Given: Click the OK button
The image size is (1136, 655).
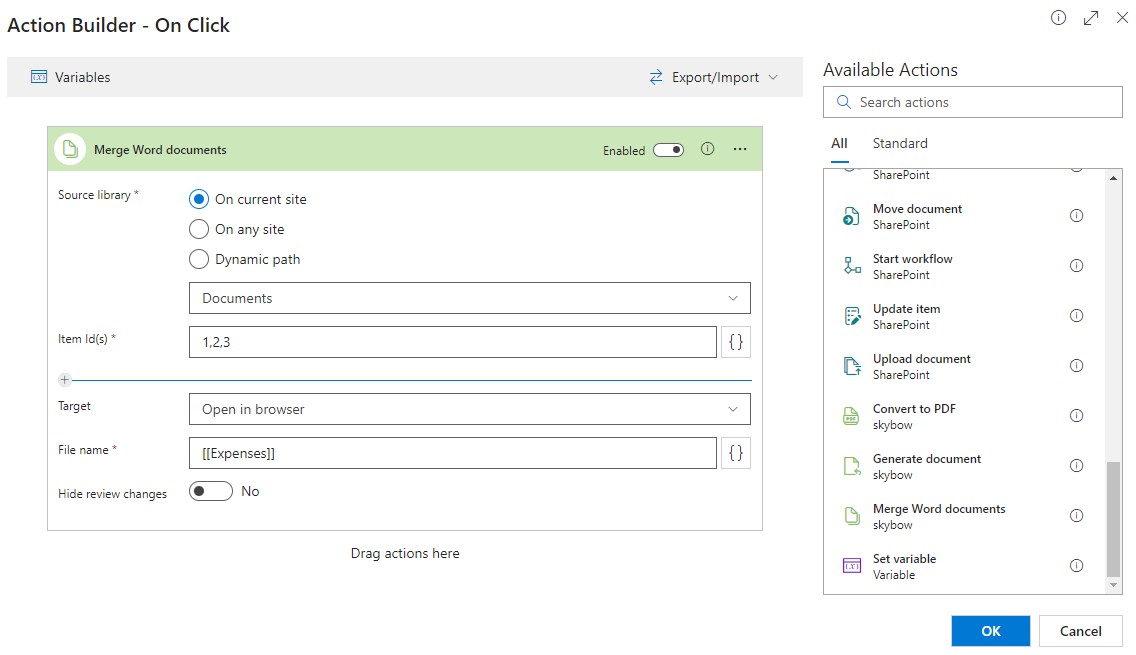Looking at the screenshot, I should click(x=990, y=630).
